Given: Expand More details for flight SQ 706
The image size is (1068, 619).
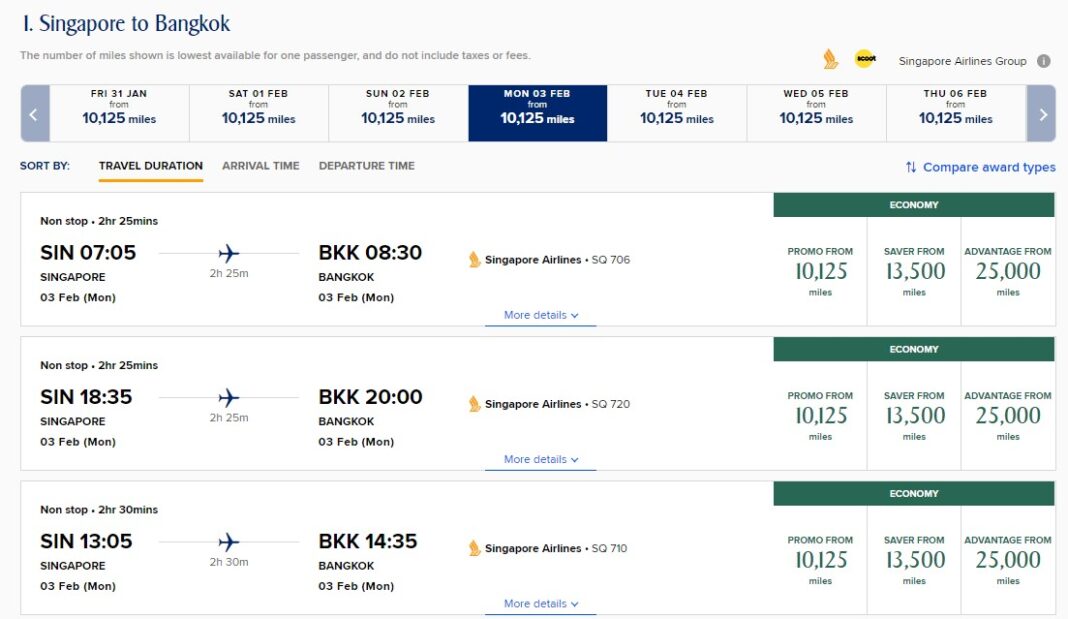Looking at the screenshot, I should [540, 314].
